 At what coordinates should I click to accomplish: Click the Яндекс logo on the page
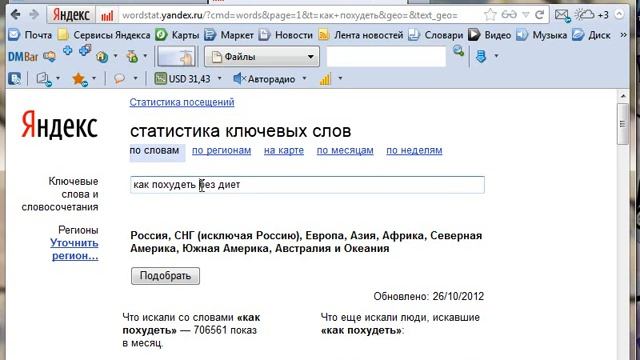click(60, 125)
